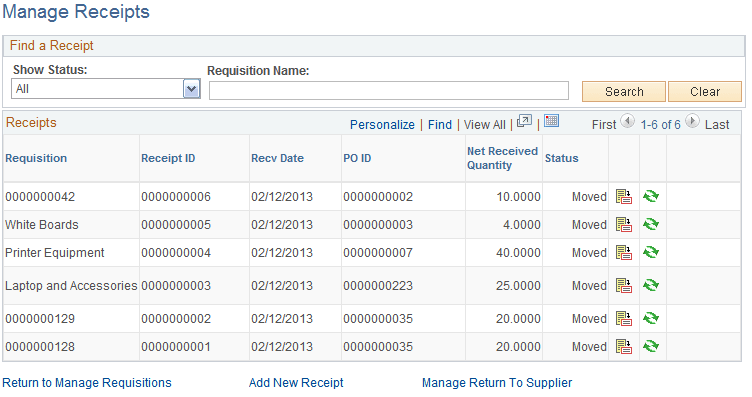Click Receipt ID 0000000006

click(176, 197)
